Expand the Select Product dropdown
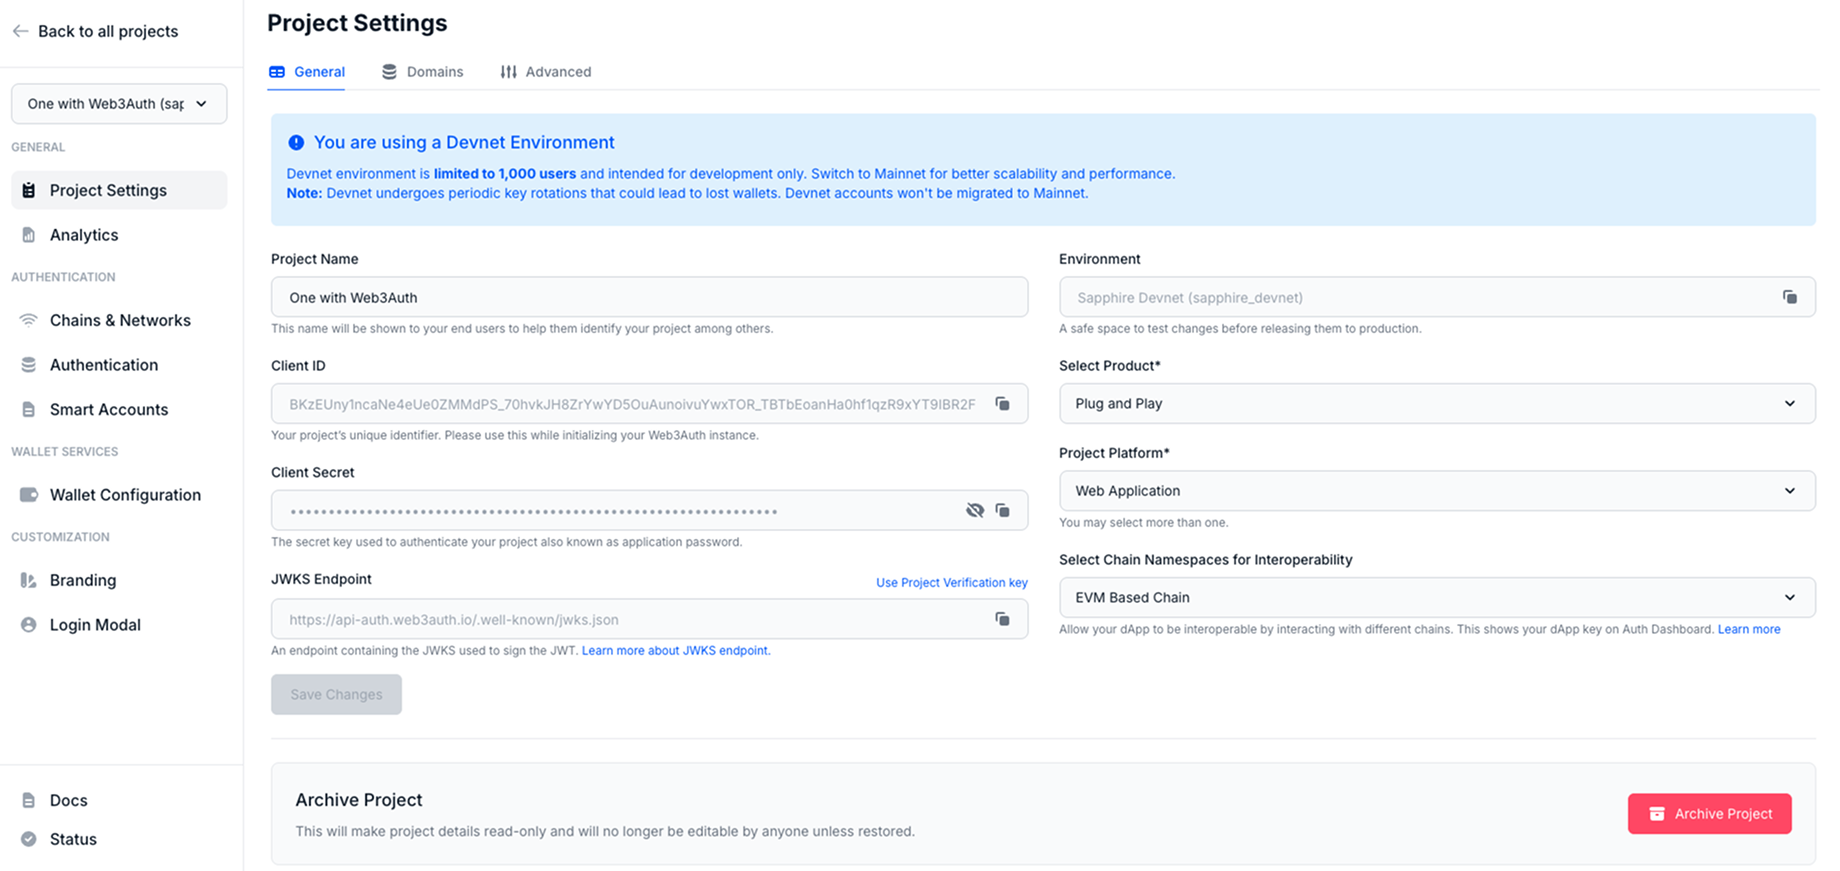Screen dimensions: 1840x871 (x=1437, y=403)
